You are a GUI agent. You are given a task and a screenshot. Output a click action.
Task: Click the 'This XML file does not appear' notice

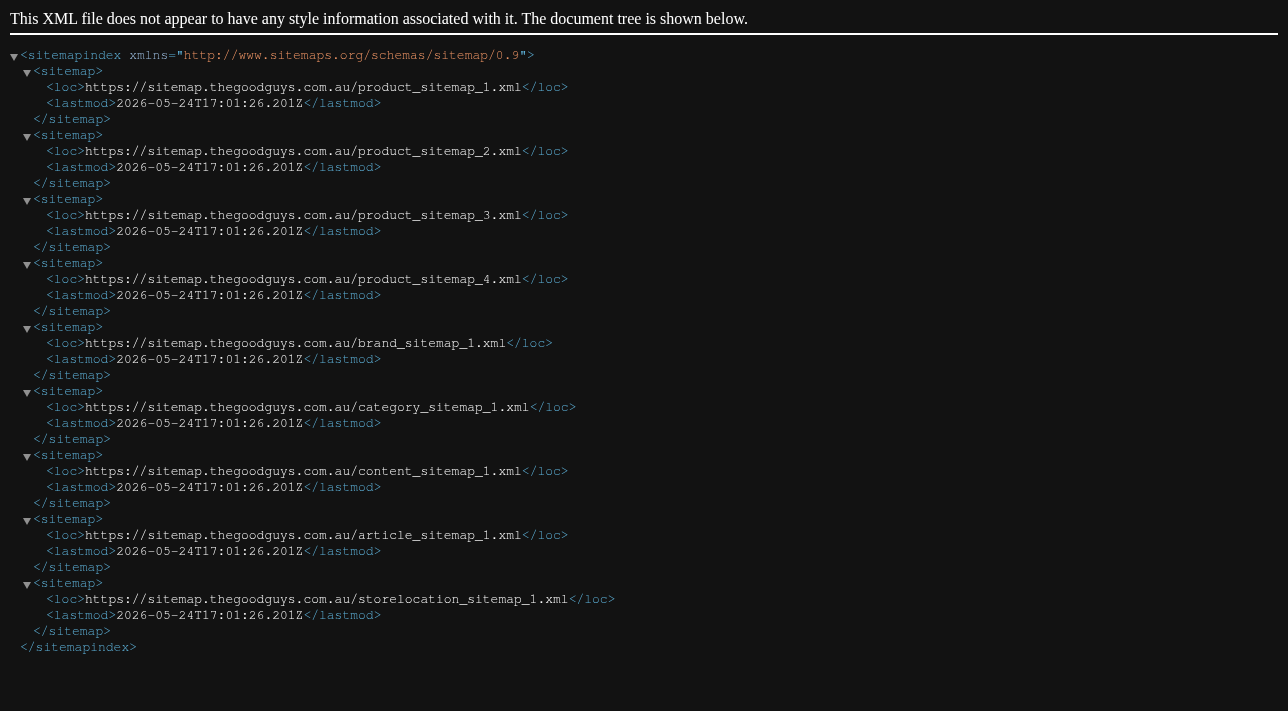[x=379, y=19]
